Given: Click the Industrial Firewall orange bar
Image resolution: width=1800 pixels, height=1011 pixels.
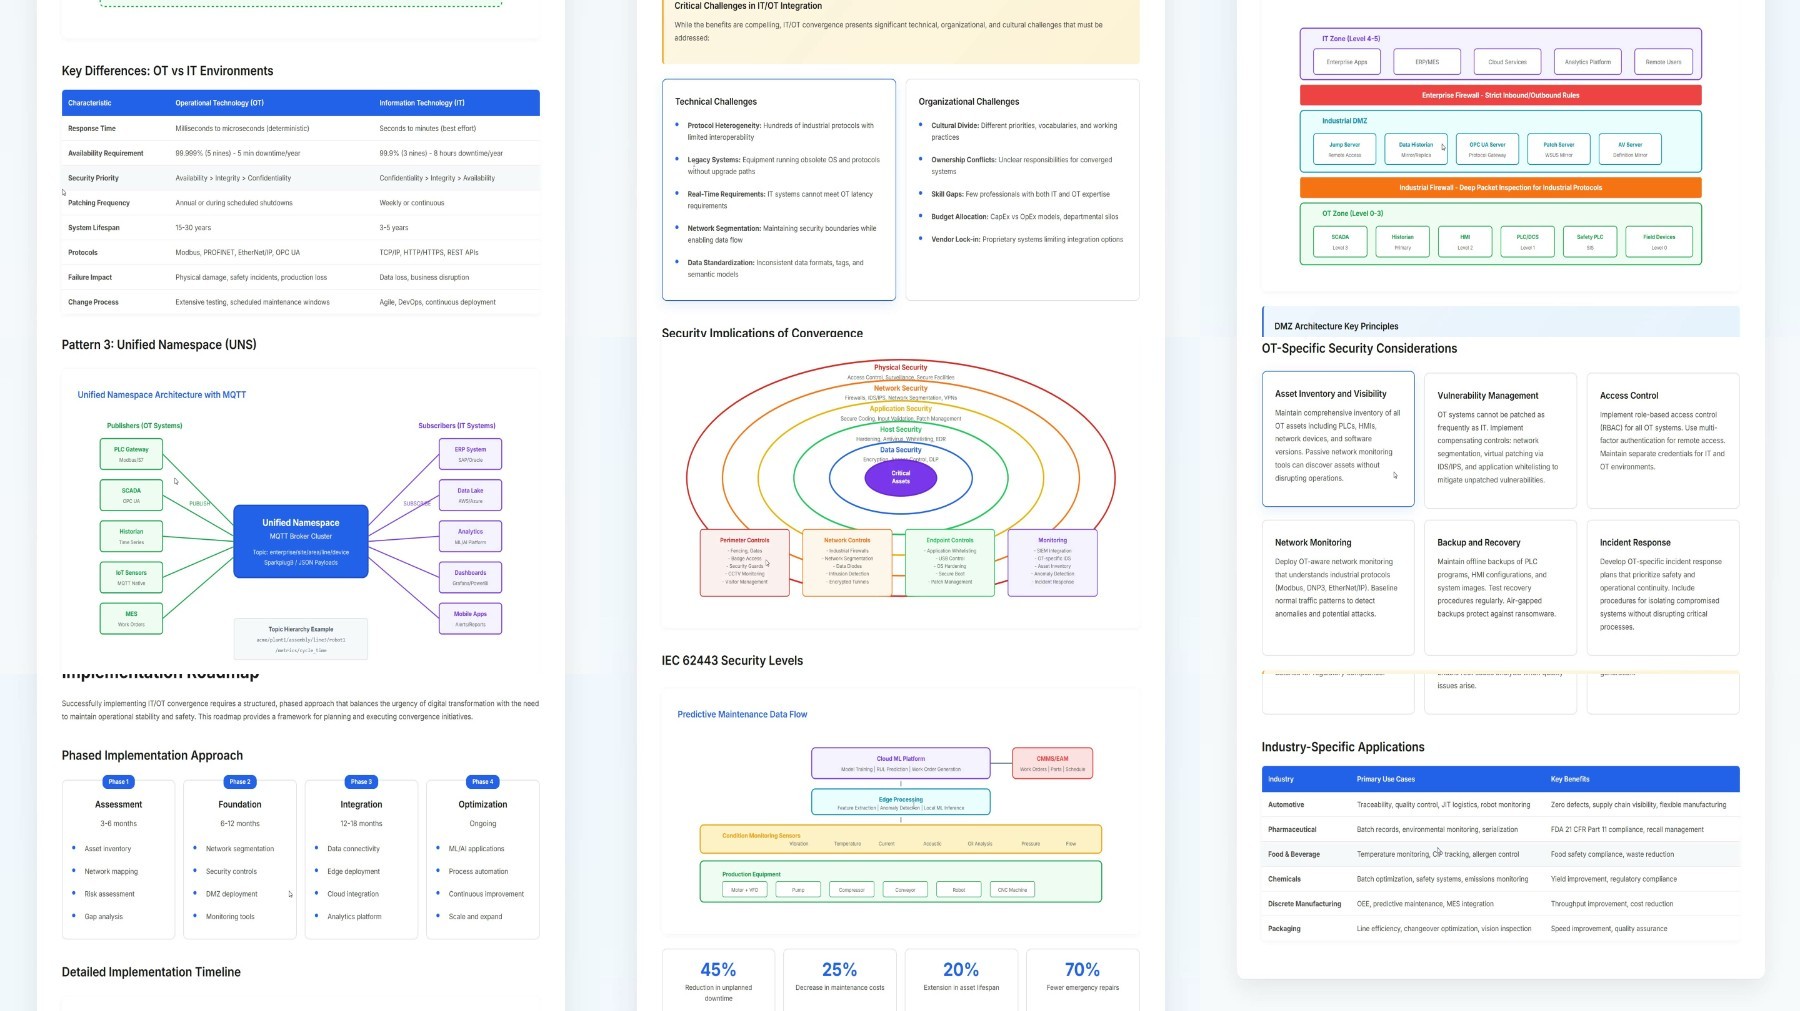Looking at the screenshot, I should tap(1501, 187).
